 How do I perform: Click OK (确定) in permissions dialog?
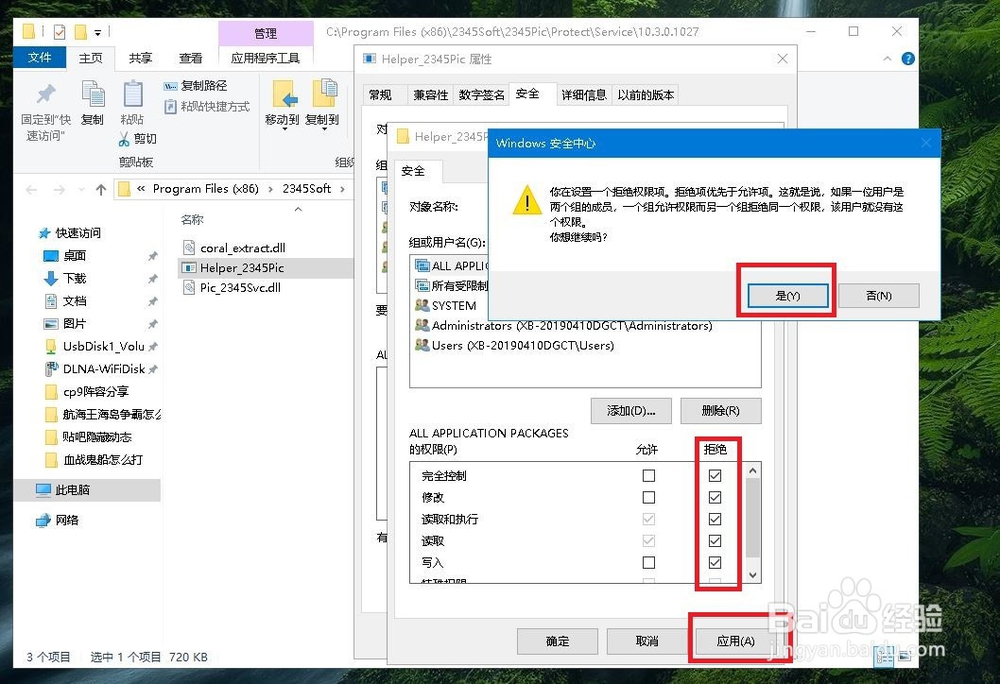(557, 641)
